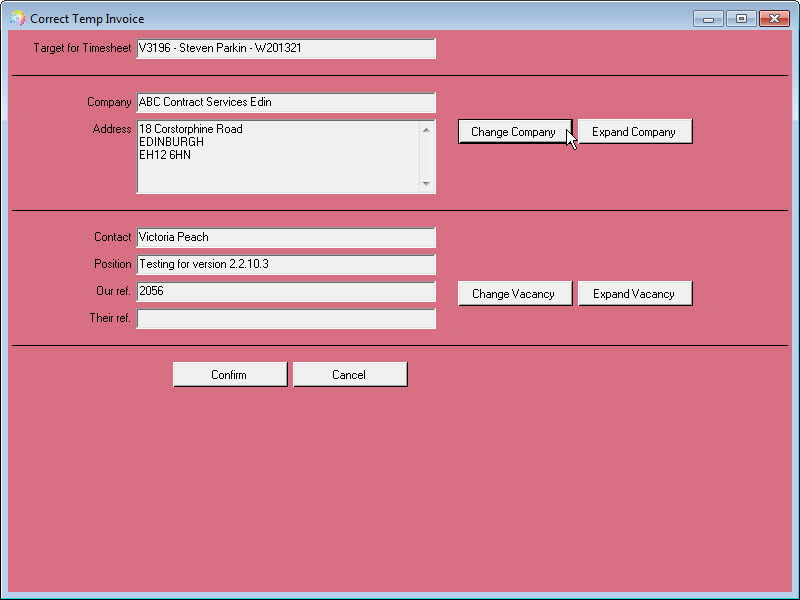Click the 'Contact' field label

click(113, 237)
